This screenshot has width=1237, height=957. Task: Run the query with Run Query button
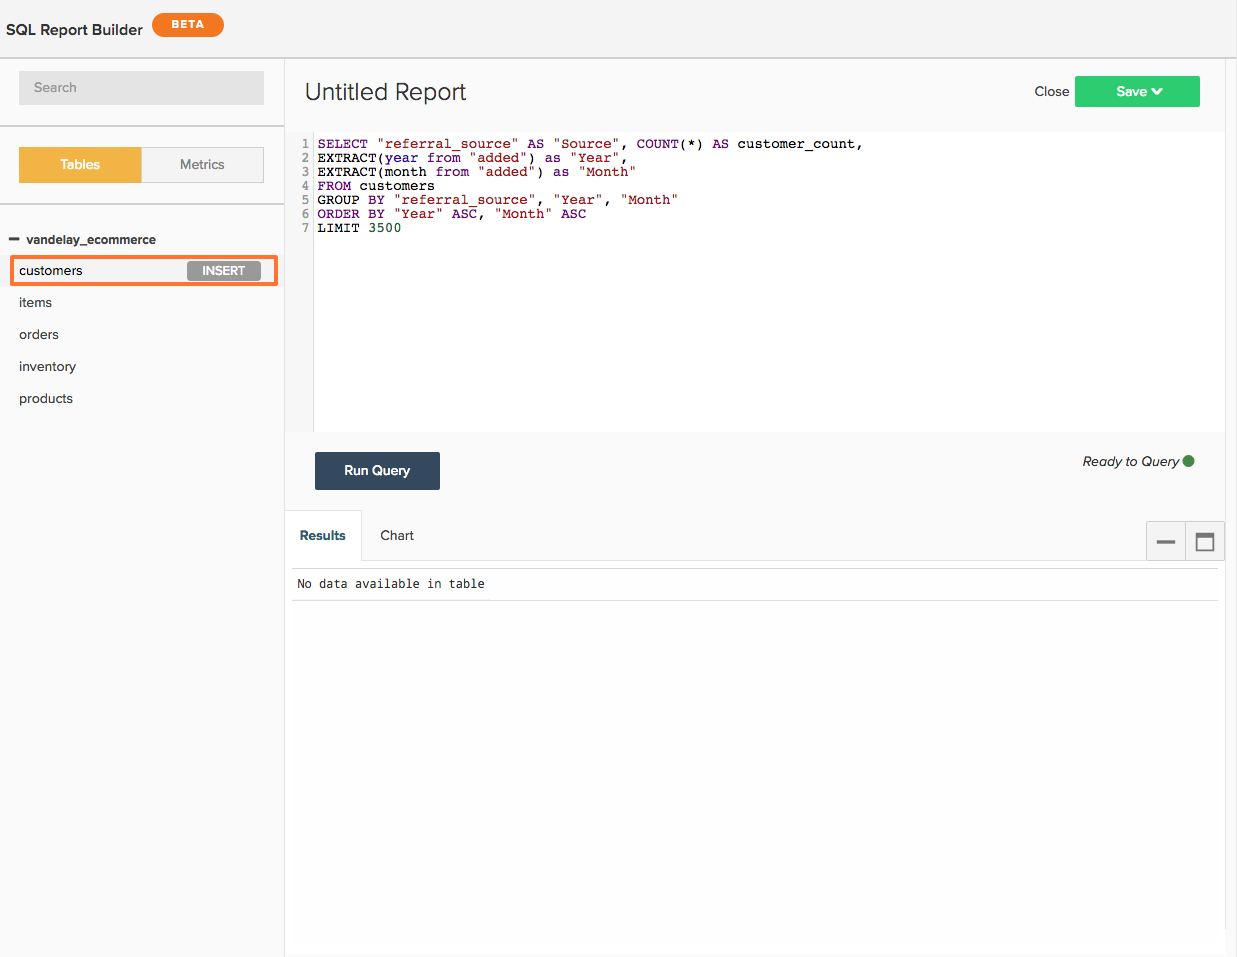click(377, 471)
